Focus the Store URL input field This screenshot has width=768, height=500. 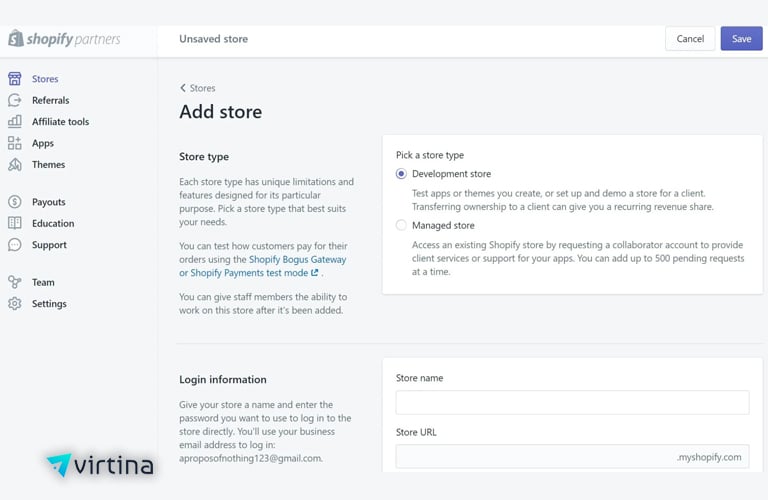(572, 457)
